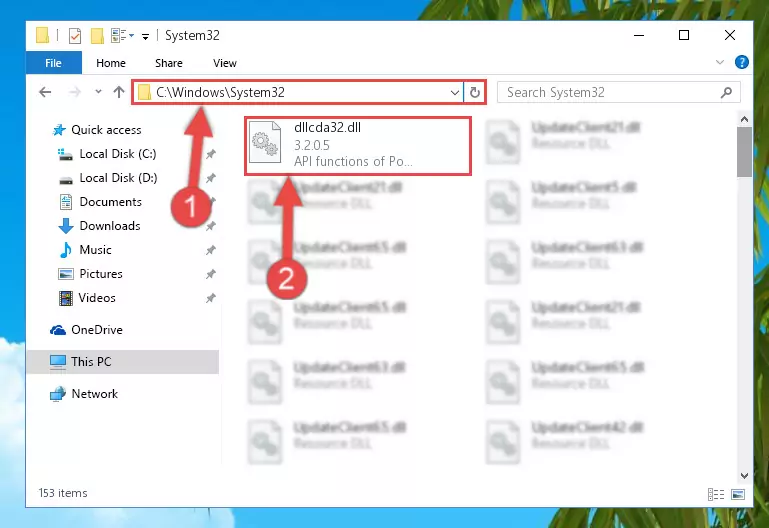This screenshot has height=528, width=769.
Task: Go back with the left arrow button
Action: click(45, 92)
